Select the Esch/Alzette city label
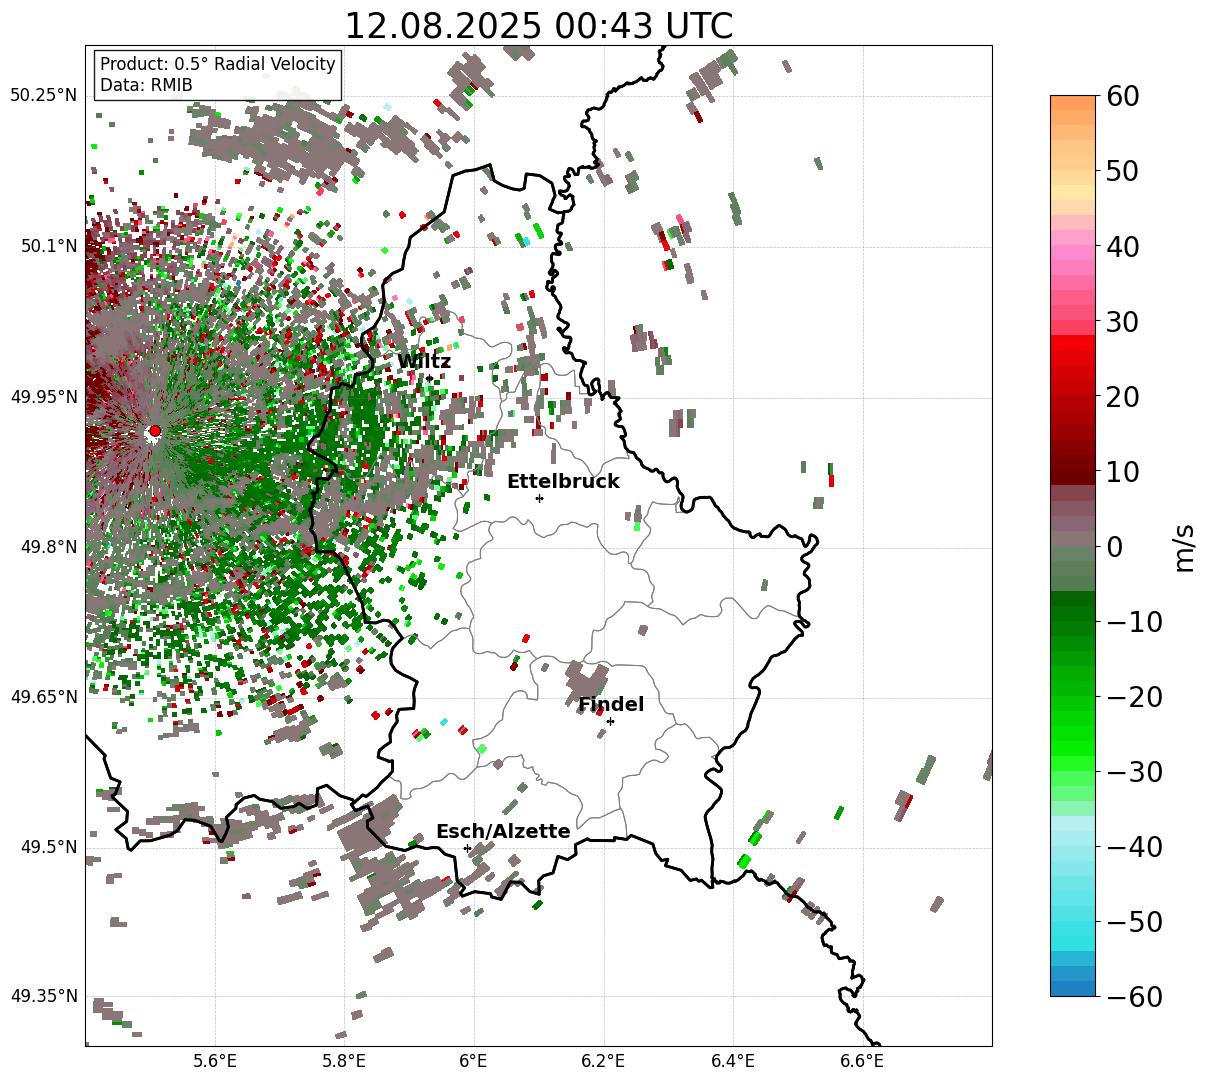This screenshot has width=1207, height=1081. coord(503,832)
